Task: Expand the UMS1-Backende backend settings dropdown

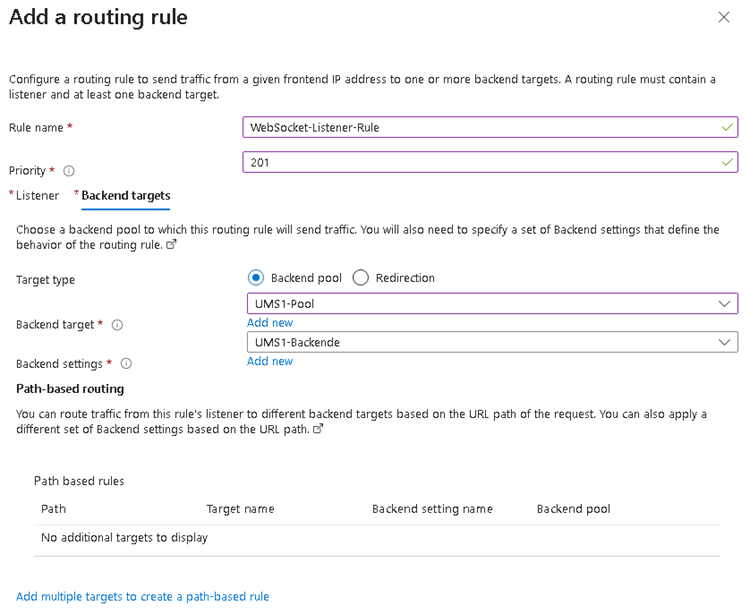Action: click(724, 342)
